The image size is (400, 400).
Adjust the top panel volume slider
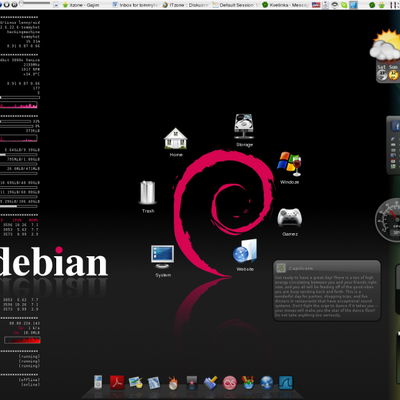35,4
